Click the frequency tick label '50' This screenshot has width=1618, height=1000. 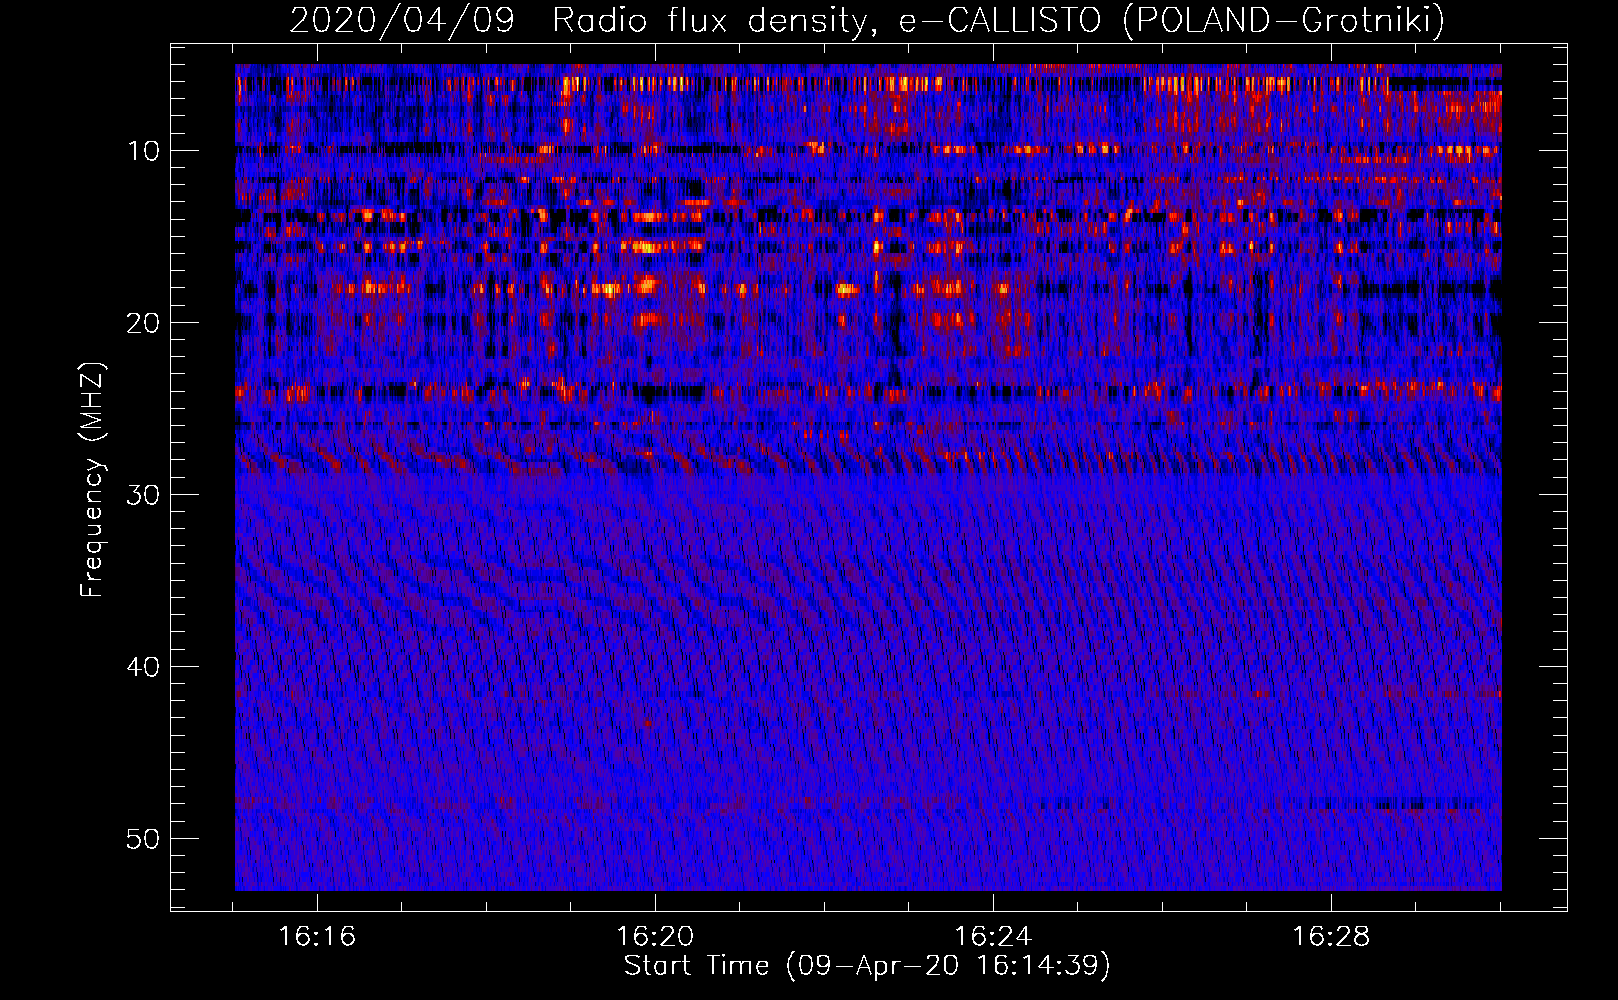(x=144, y=839)
